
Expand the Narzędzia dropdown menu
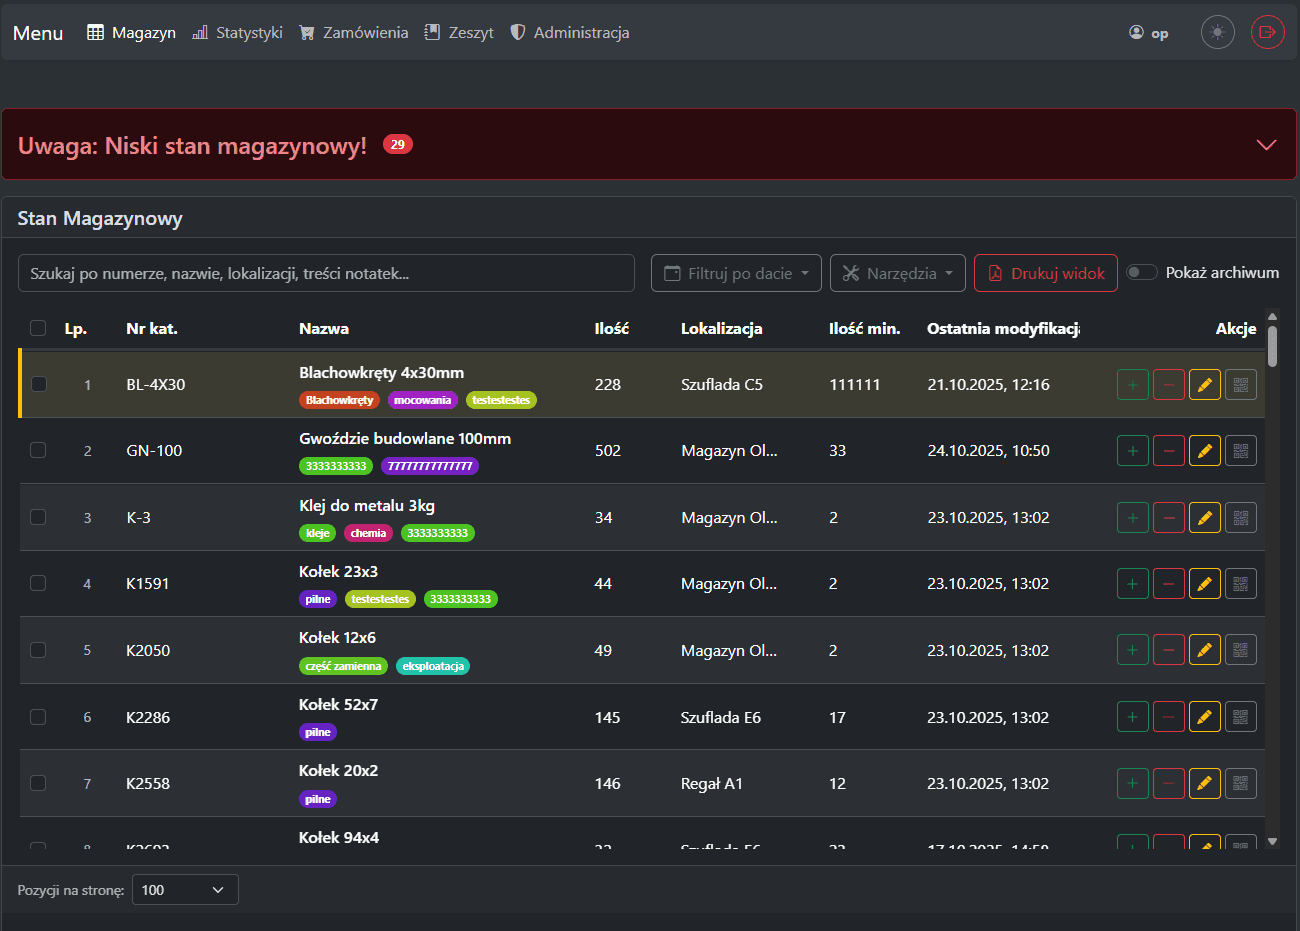click(x=897, y=273)
